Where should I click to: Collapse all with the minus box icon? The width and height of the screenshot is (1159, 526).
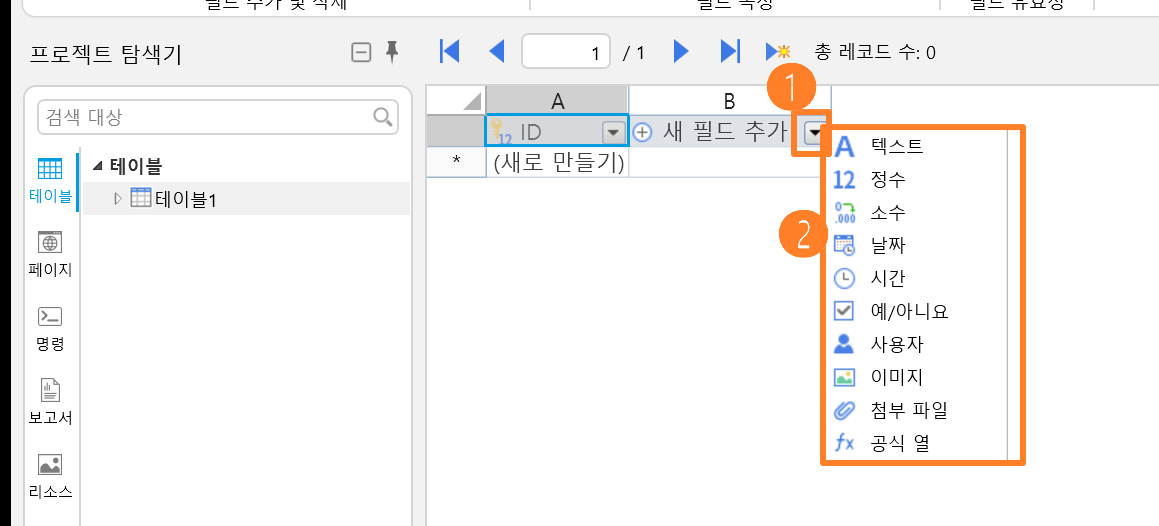tap(361, 52)
